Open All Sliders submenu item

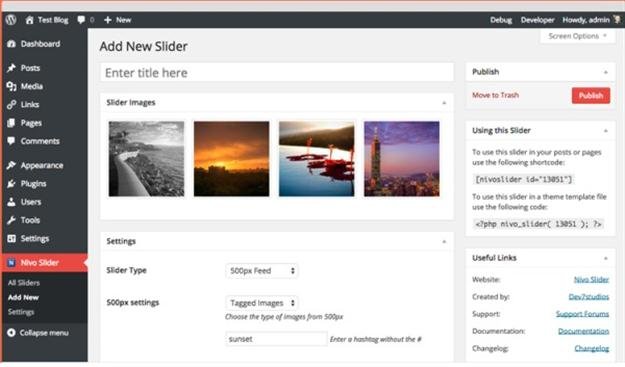pyautogui.click(x=24, y=283)
